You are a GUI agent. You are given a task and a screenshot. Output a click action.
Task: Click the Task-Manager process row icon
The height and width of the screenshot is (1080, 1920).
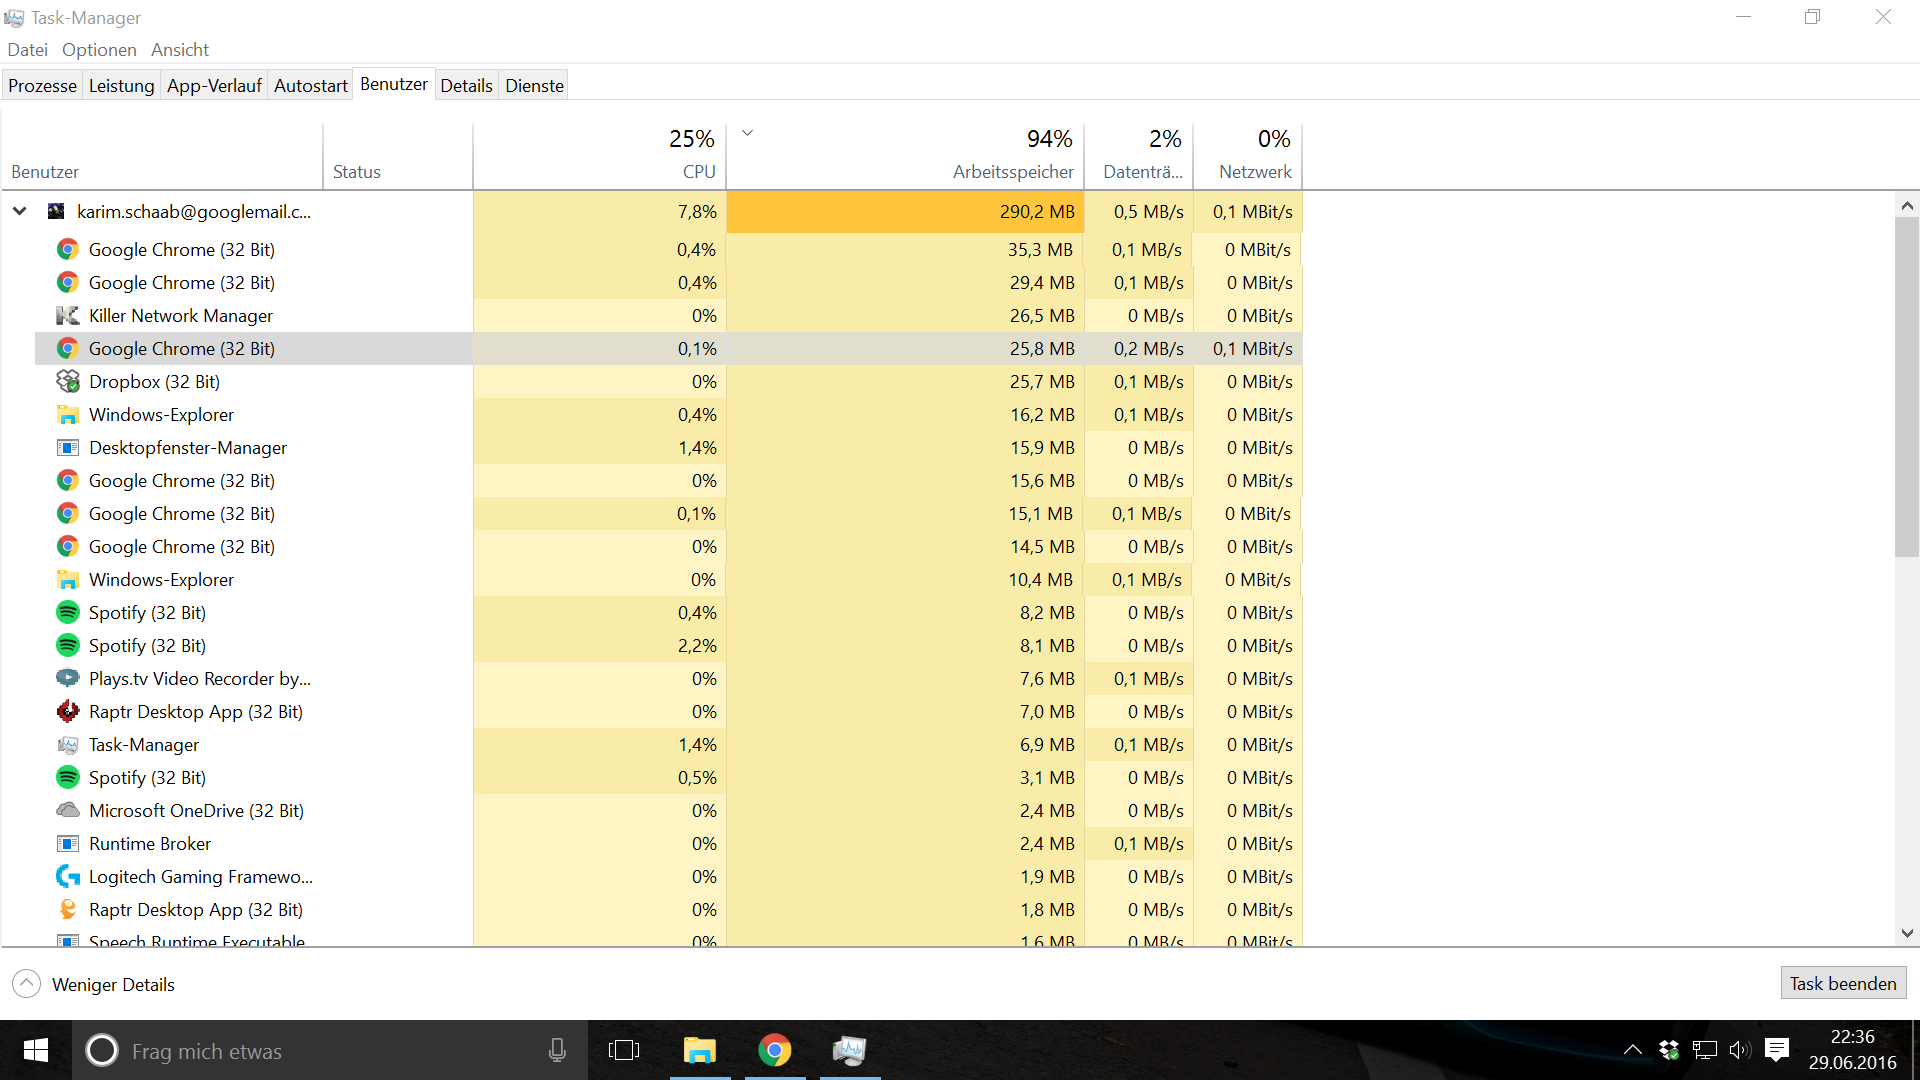pos(68,745)
